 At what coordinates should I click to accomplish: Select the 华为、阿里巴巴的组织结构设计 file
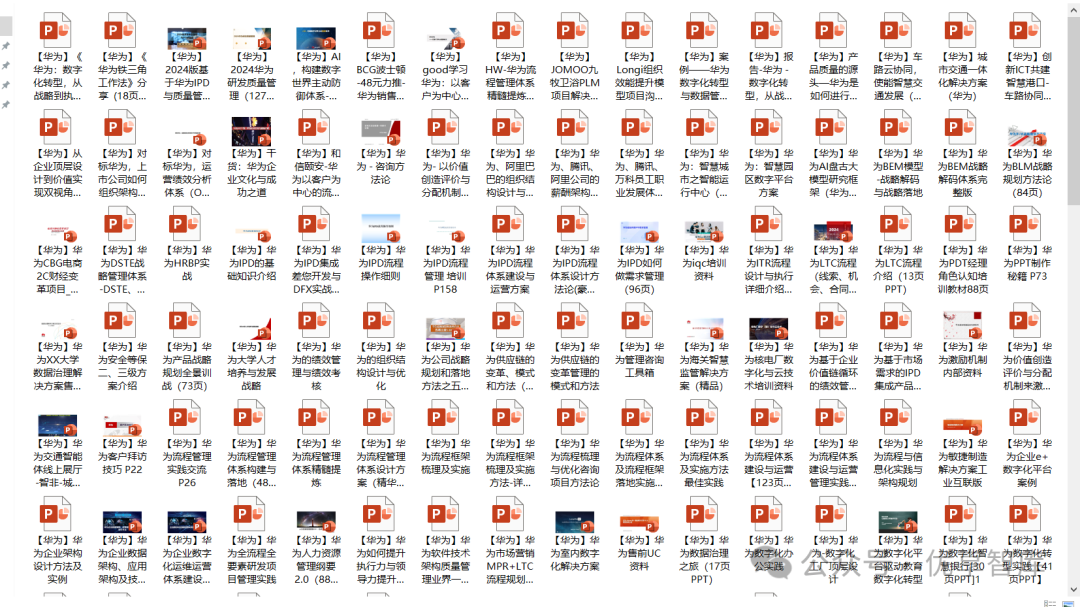tap(510, 128)
